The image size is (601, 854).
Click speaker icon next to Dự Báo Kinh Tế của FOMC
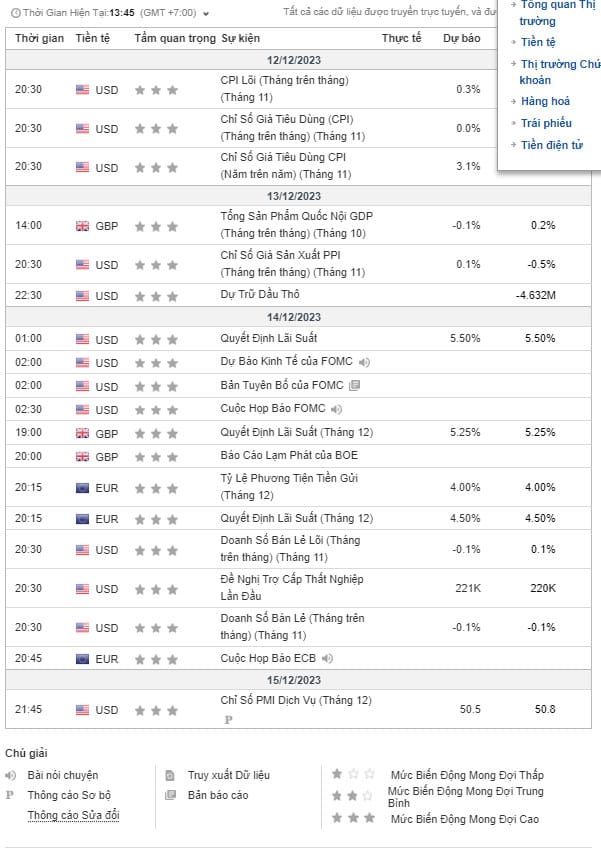pos(364,362)
